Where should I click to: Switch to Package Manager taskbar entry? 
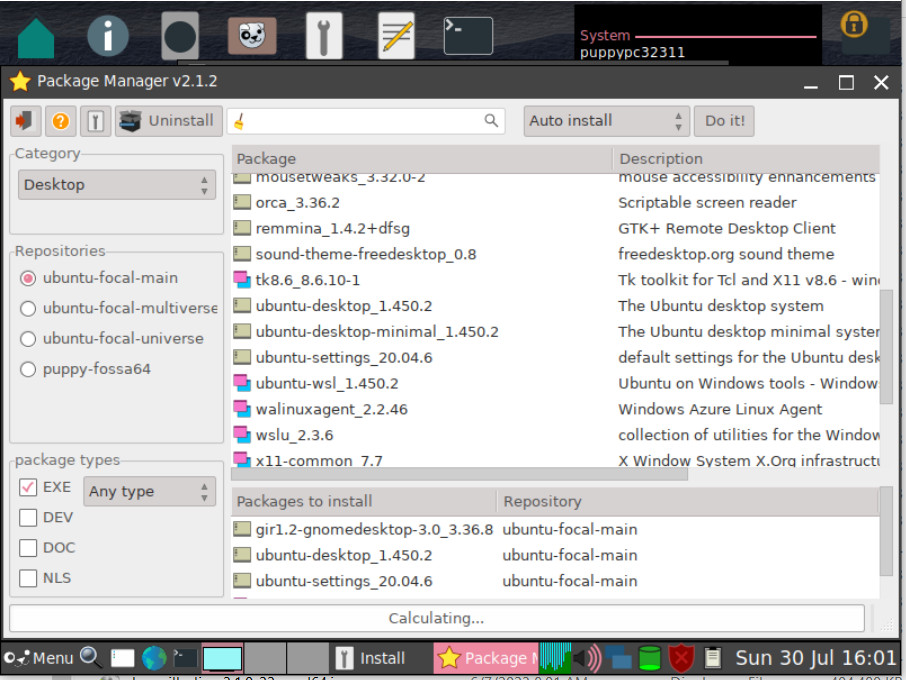(486, 658)
